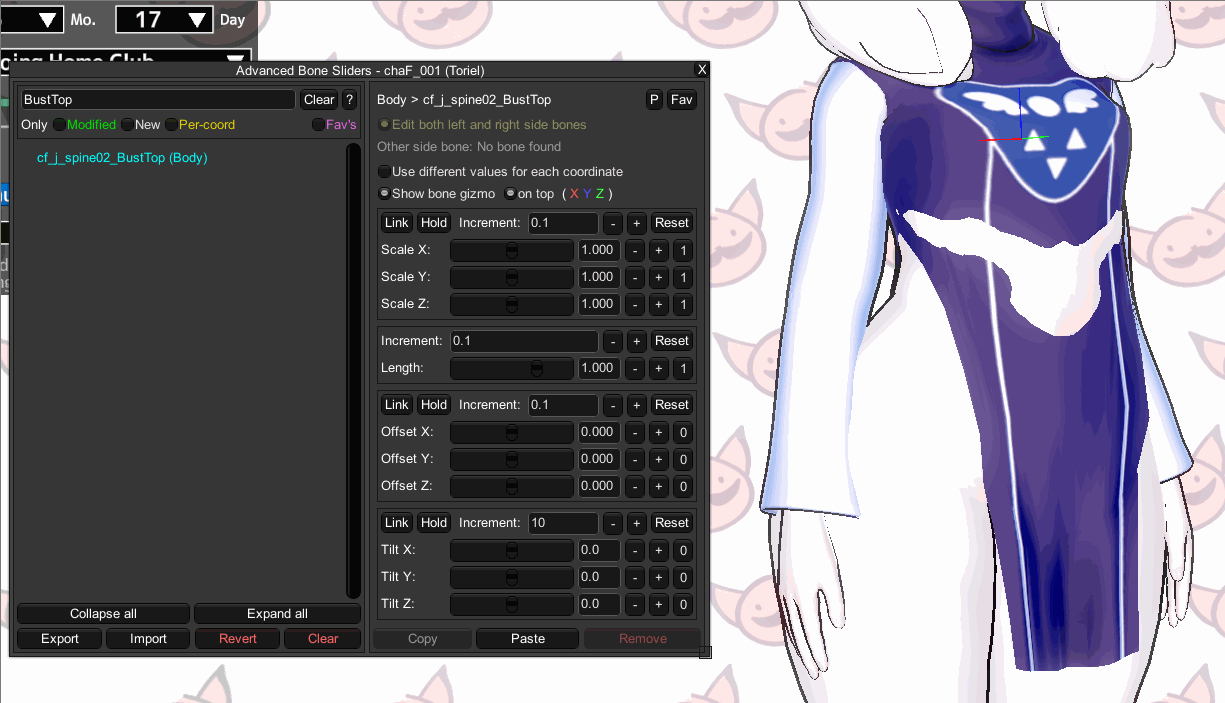
Task: Increase Tilt Z with the plus button
Action: click(658, 604)
